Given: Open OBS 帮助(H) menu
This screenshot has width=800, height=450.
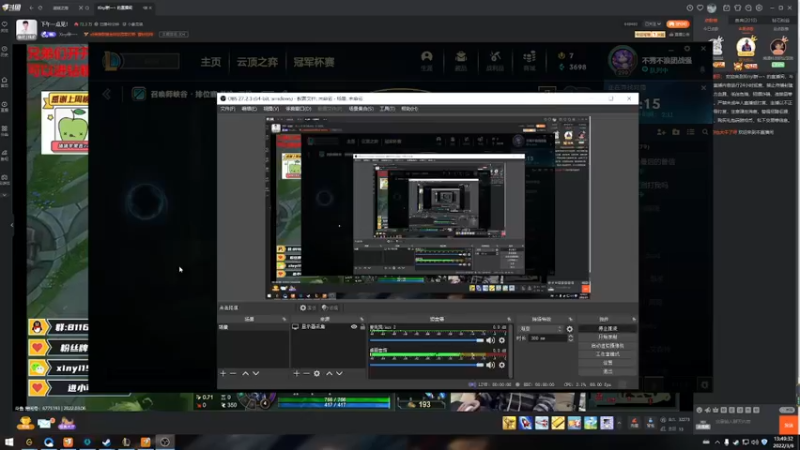Looking at the screenshot, I should coord(409,109).
